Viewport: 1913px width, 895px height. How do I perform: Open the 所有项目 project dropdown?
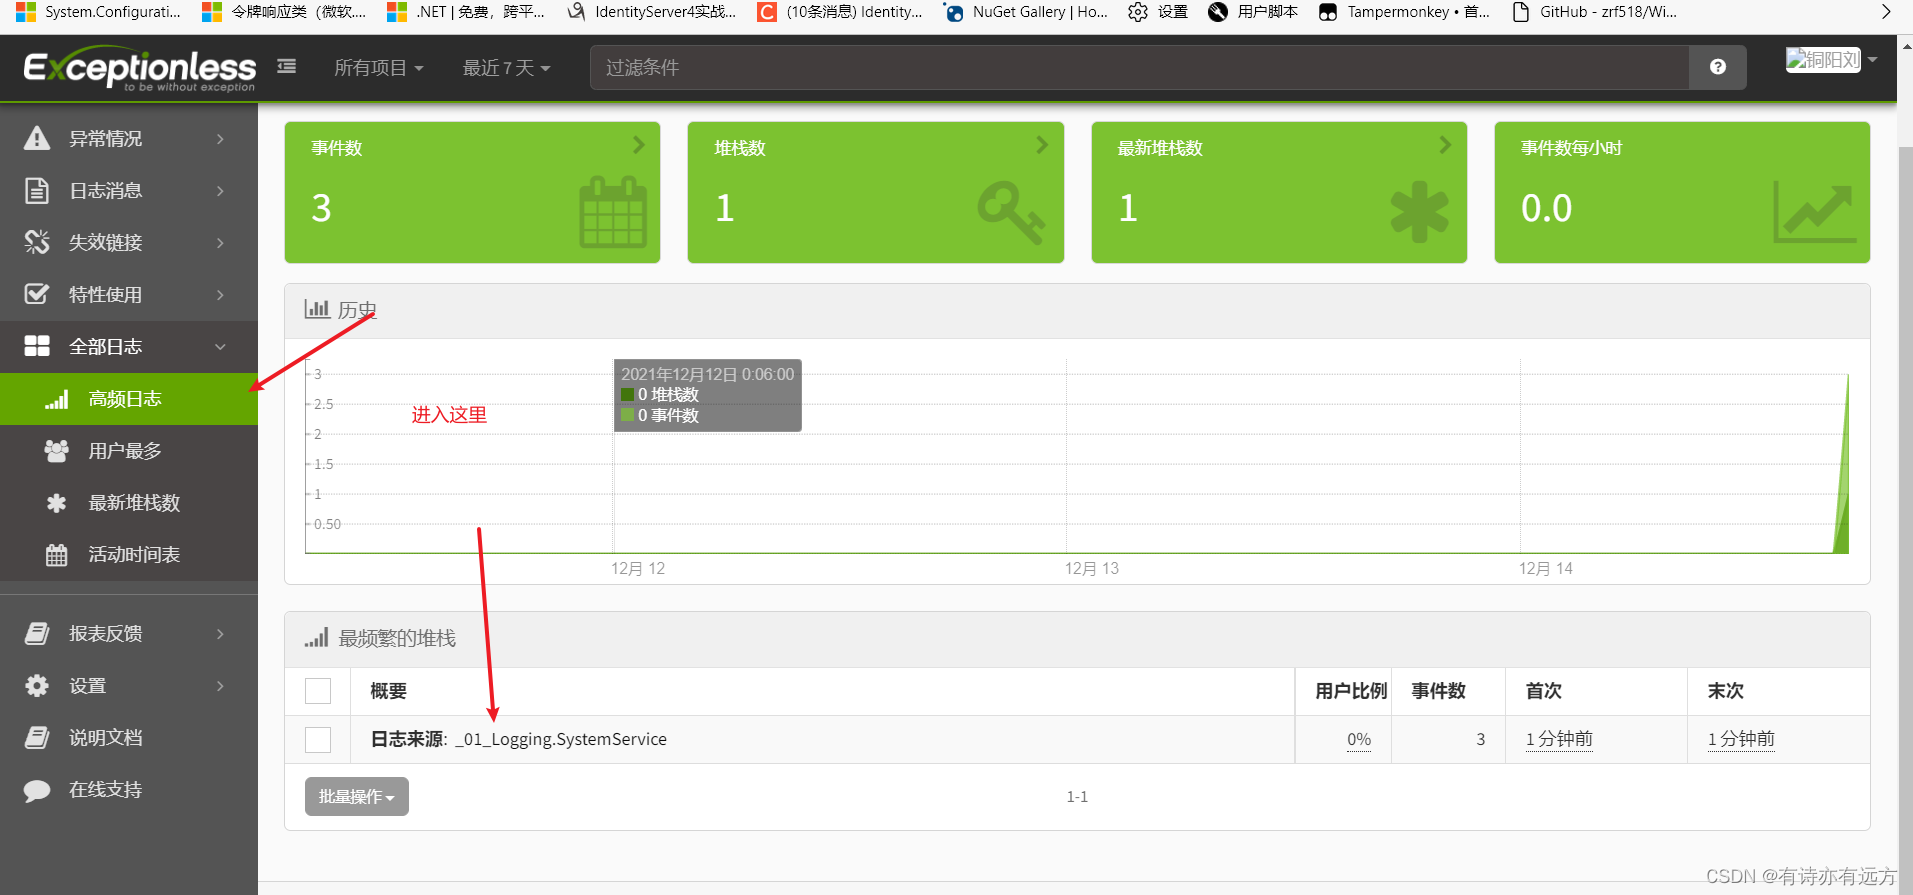tap(379, 68)
